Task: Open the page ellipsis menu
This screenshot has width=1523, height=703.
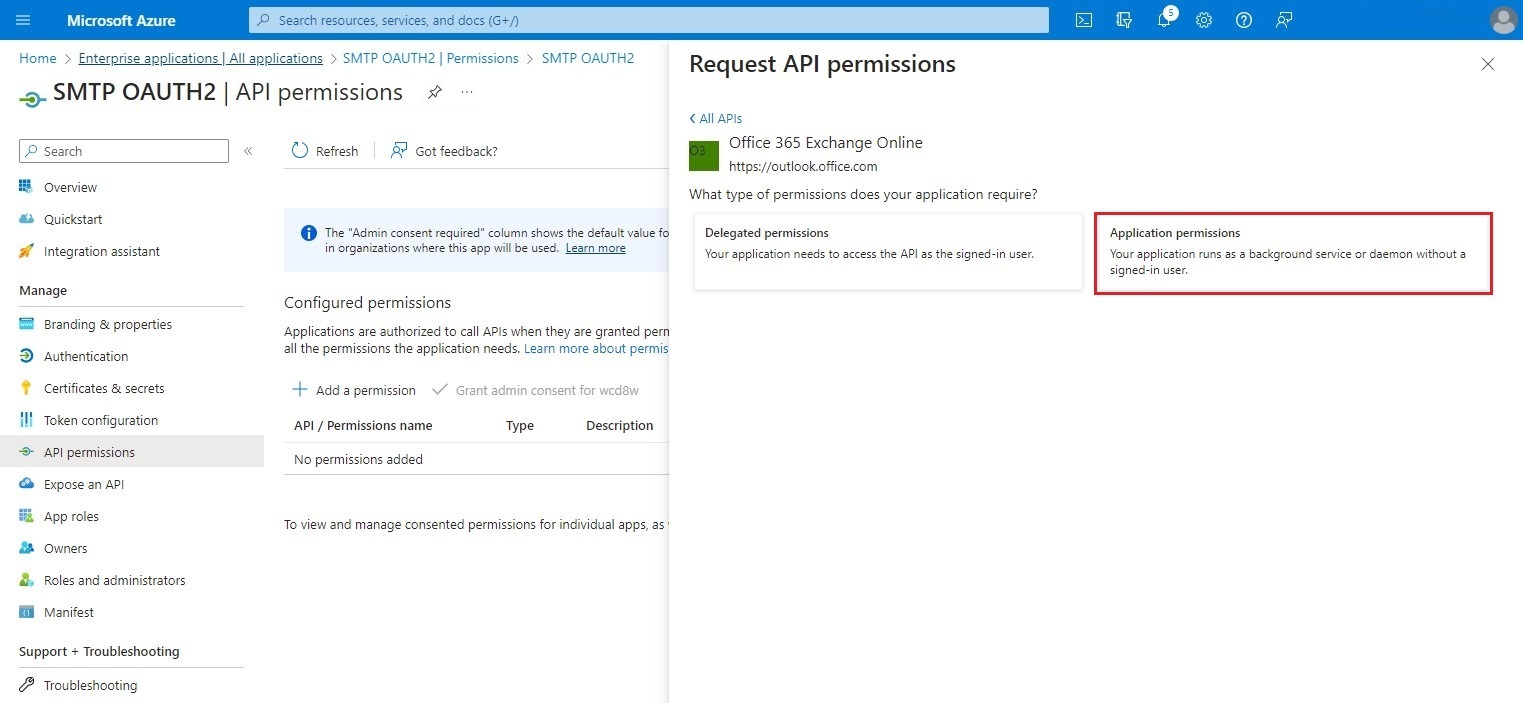Action: 466,92
